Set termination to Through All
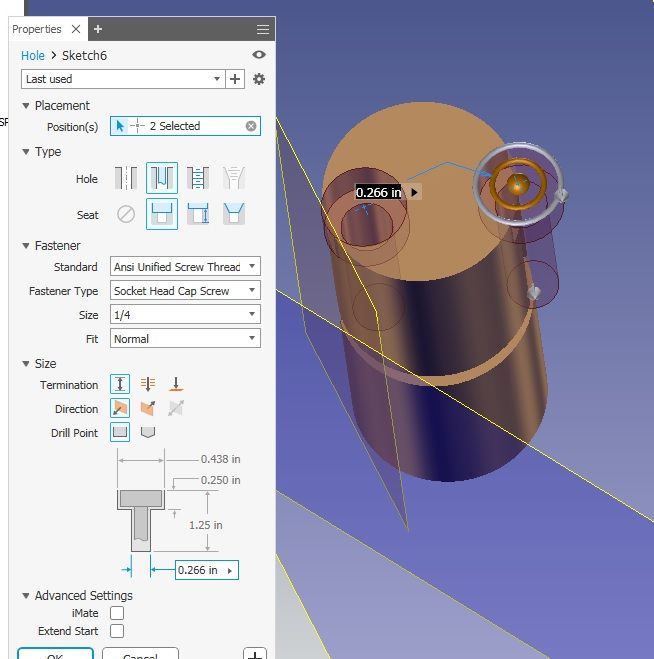Image resolution: width=654 pixels, height=659 pixels. 148,384
